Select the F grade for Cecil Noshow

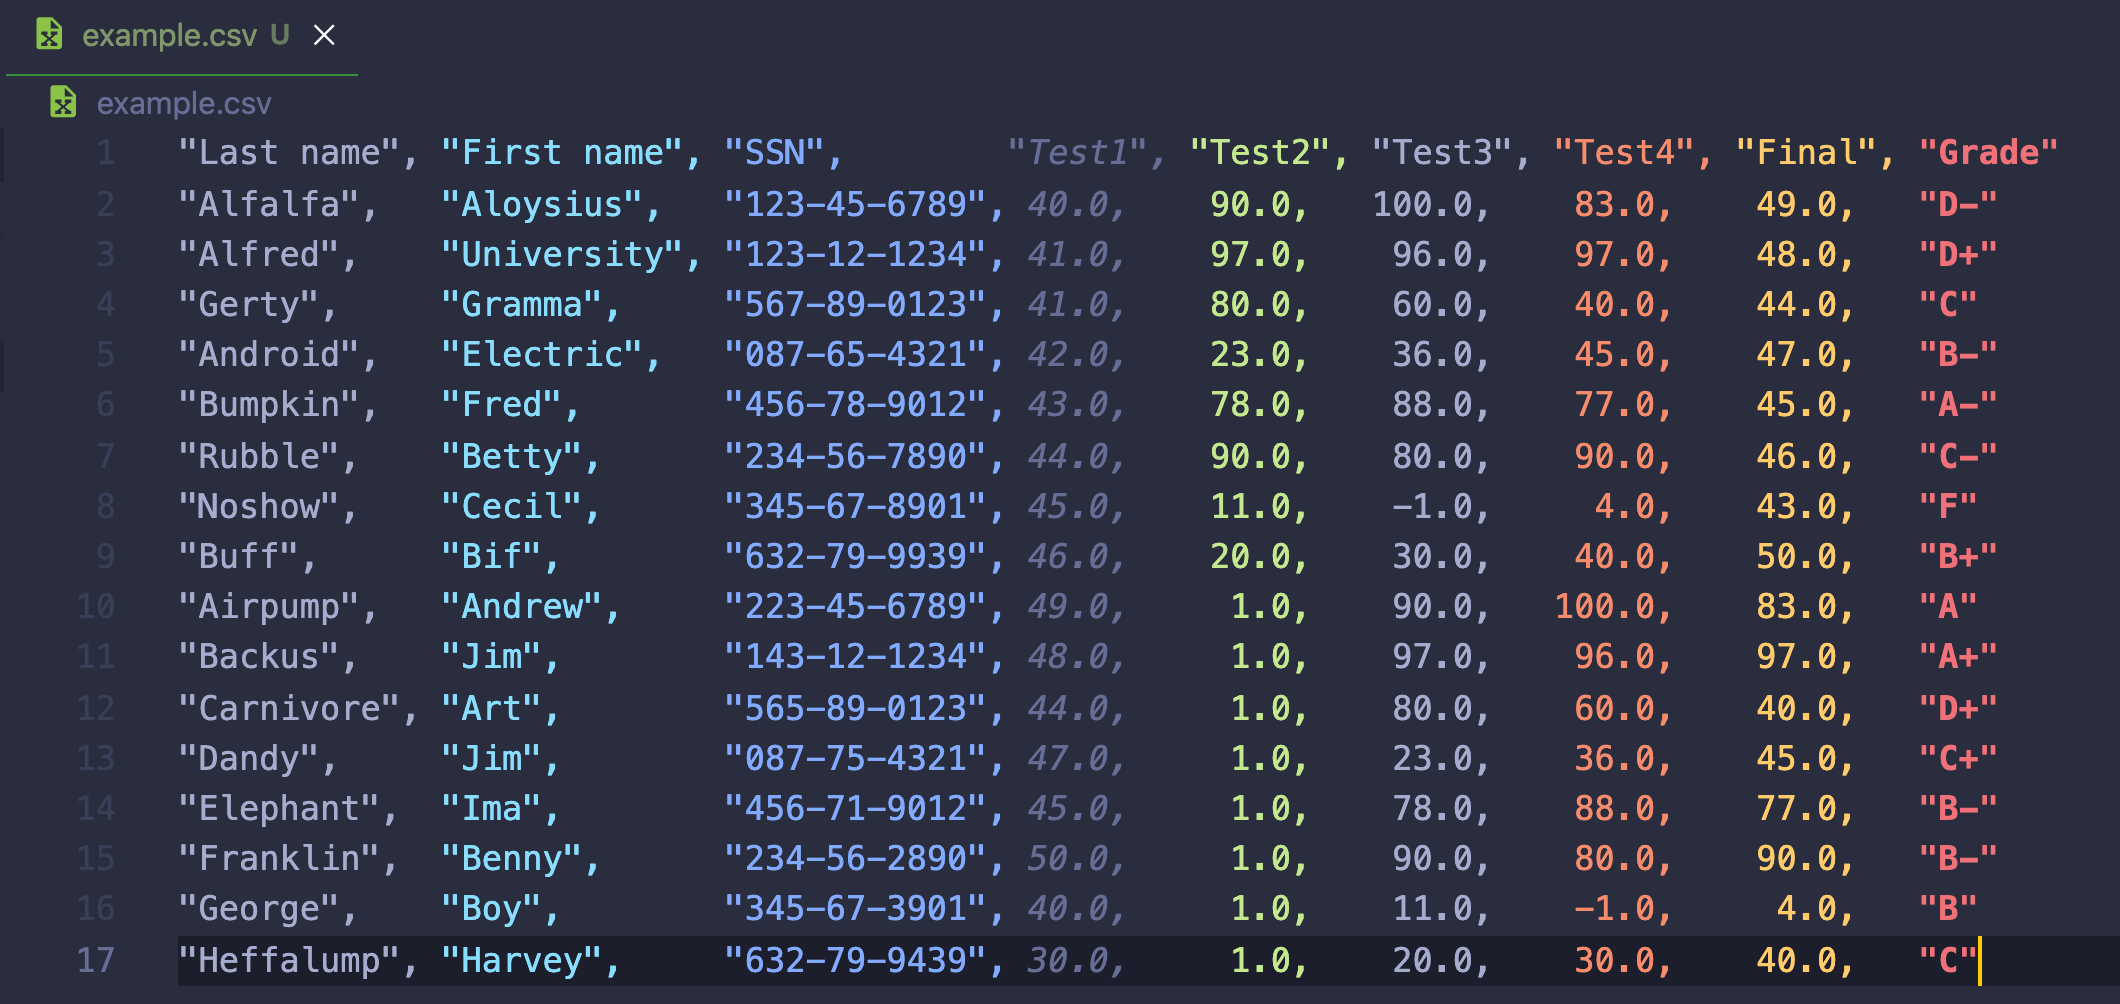coord(1947,506)
